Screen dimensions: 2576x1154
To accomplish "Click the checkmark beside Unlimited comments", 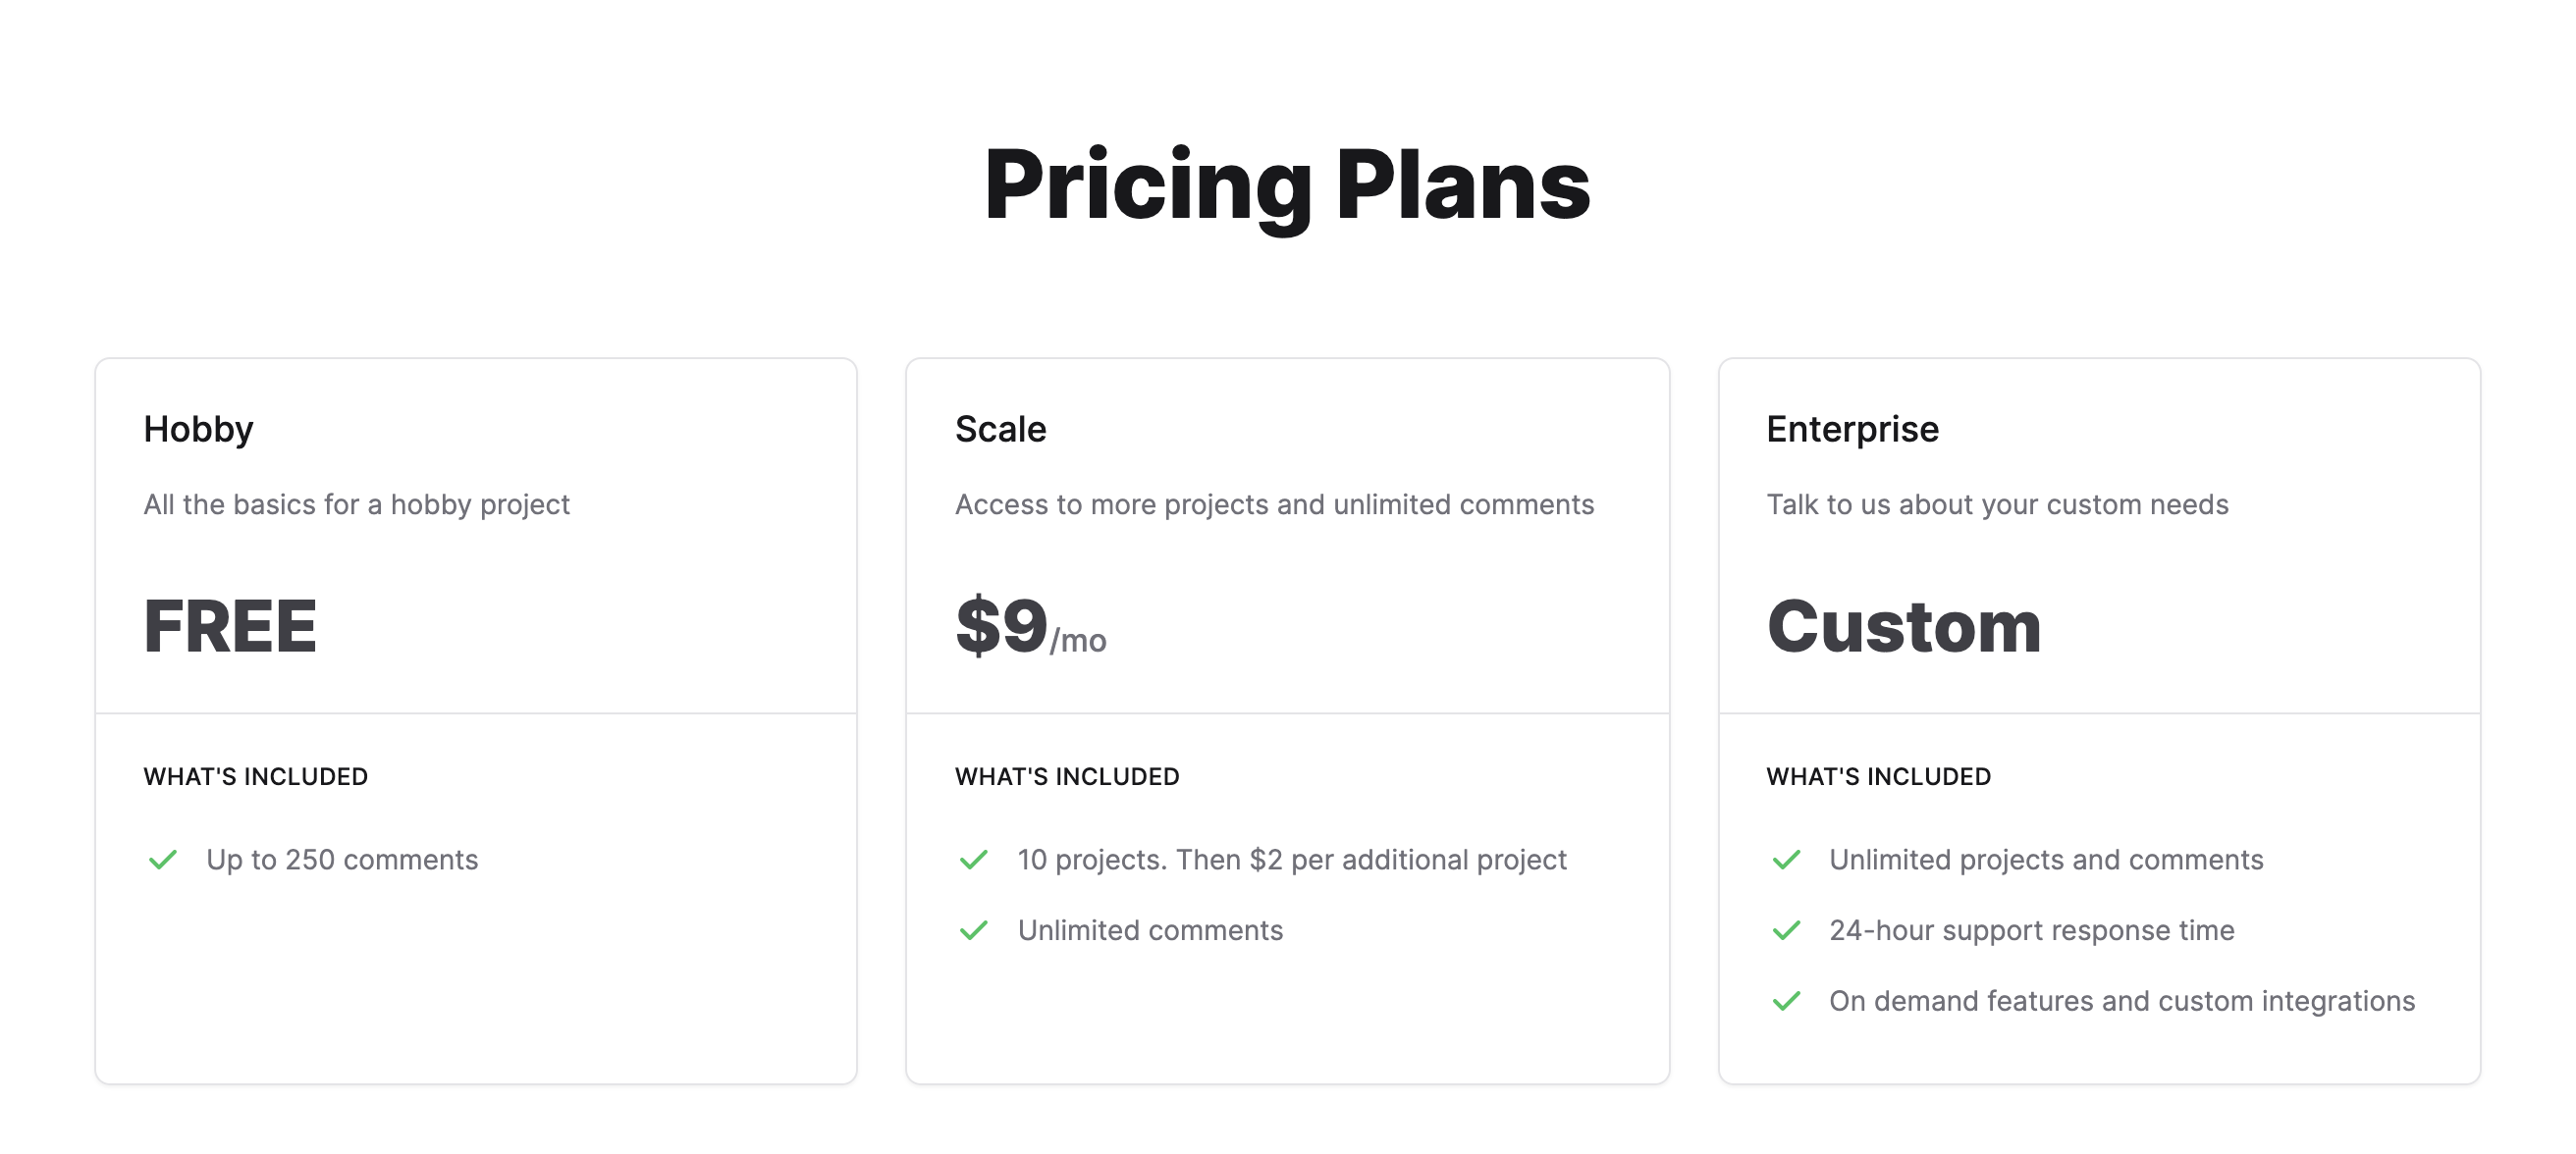I will pos(974,931).
